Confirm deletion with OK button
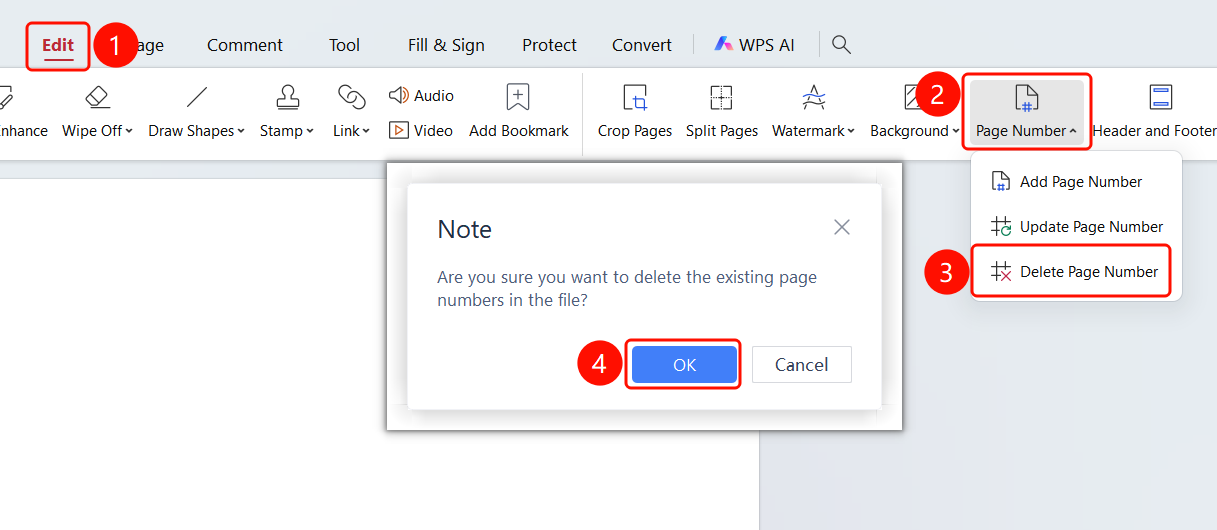This screenshot has height=530, width=1217. coord(684,365)
